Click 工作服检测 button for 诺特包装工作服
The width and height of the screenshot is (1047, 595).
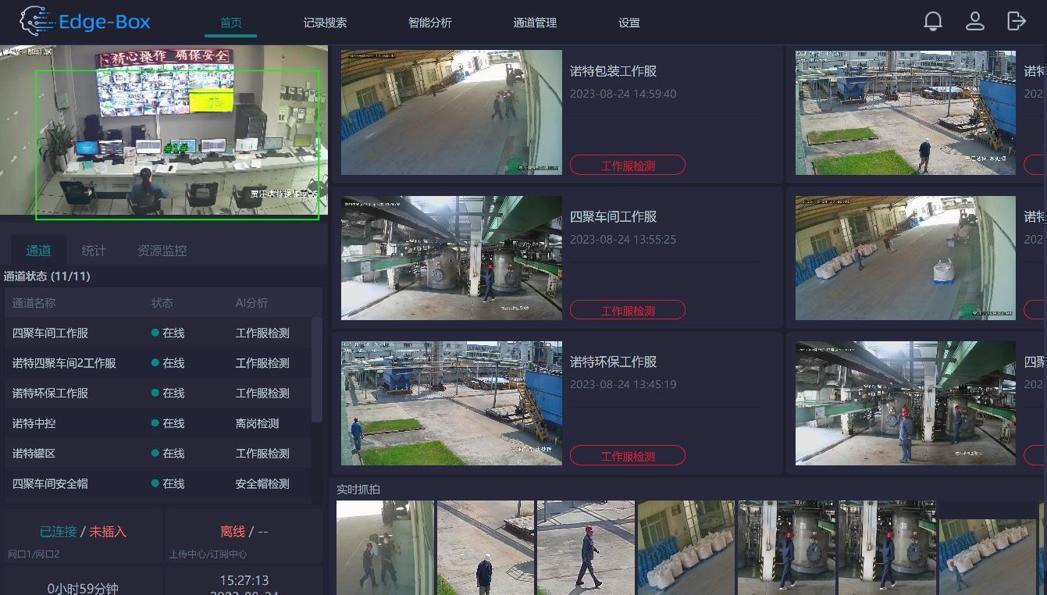[x=628, y=165]
